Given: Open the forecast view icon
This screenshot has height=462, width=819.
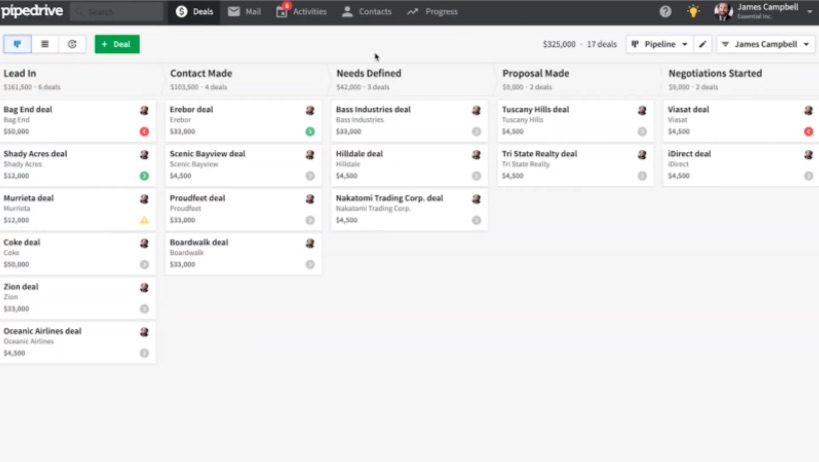Looking at the screenshot, I should [x=72, y=44].
